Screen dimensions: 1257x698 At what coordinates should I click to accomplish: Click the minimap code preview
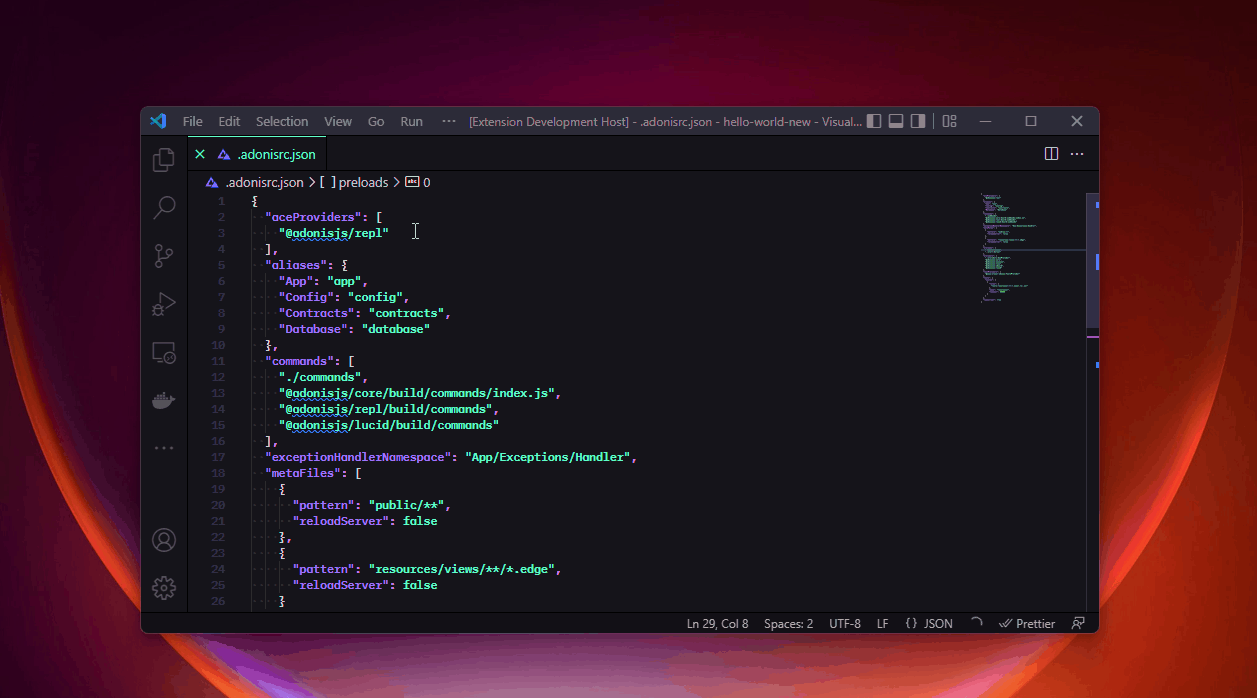1032,250
